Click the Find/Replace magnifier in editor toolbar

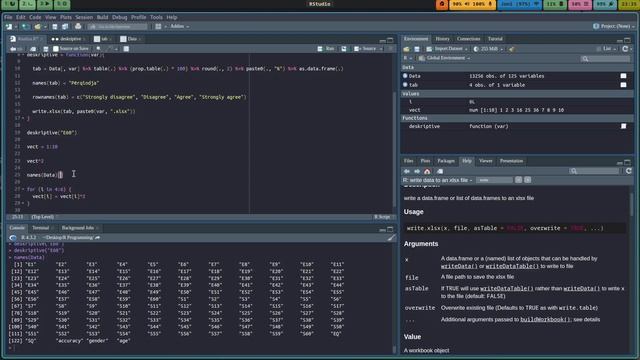pyautogui.click(x=99, y=49)
